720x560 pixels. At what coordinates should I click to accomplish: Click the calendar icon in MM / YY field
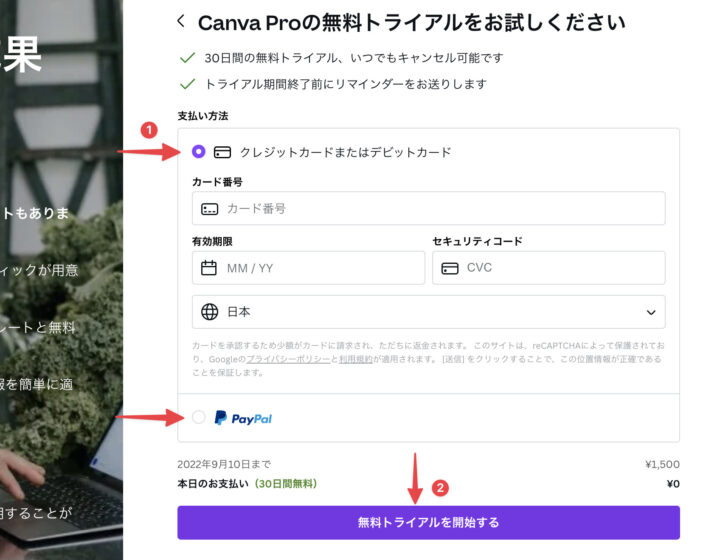(x=209, y=268)
